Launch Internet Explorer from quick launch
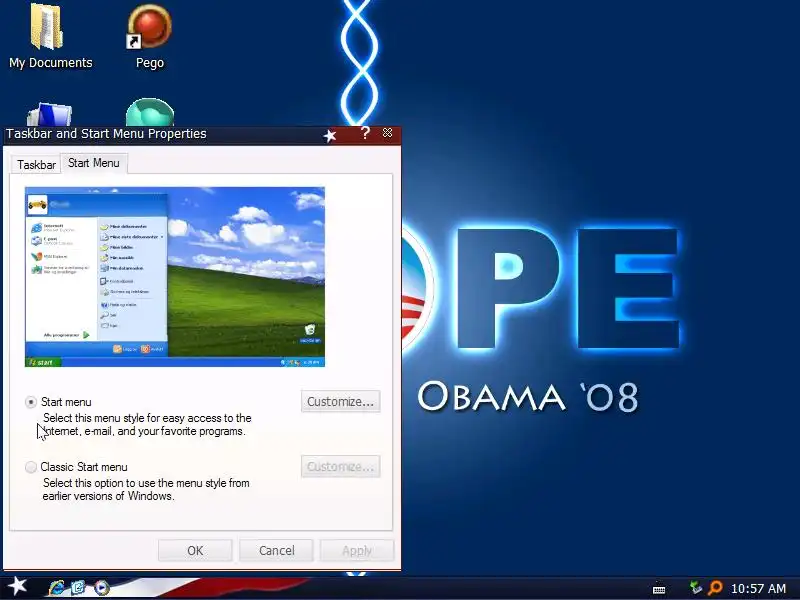Viewport: 800px width, 600px height. (57, 588)
